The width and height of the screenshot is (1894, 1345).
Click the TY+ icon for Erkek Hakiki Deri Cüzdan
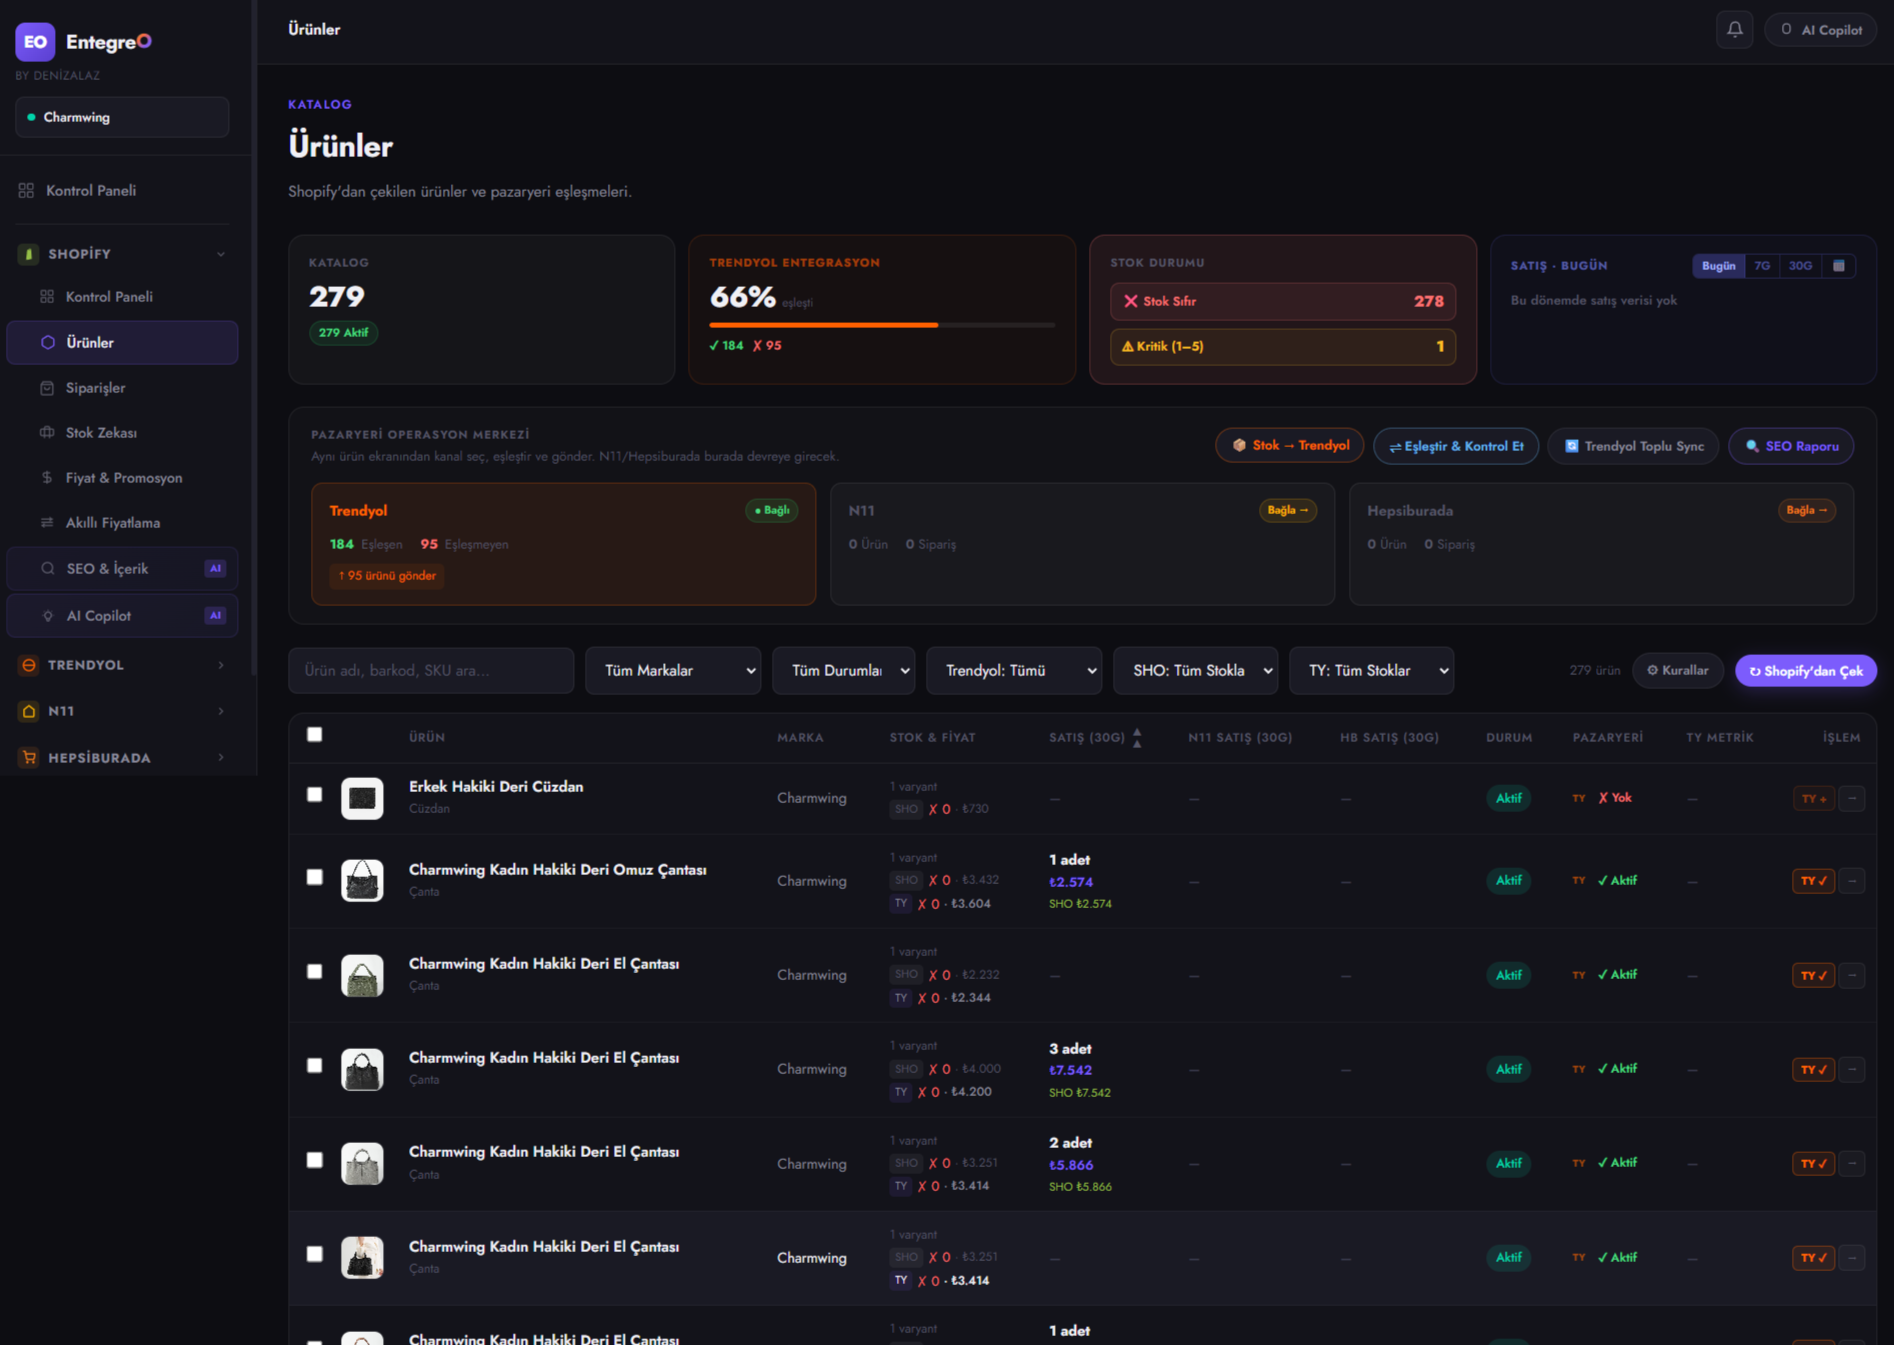pyautogui.click(x=1813, y=798)
